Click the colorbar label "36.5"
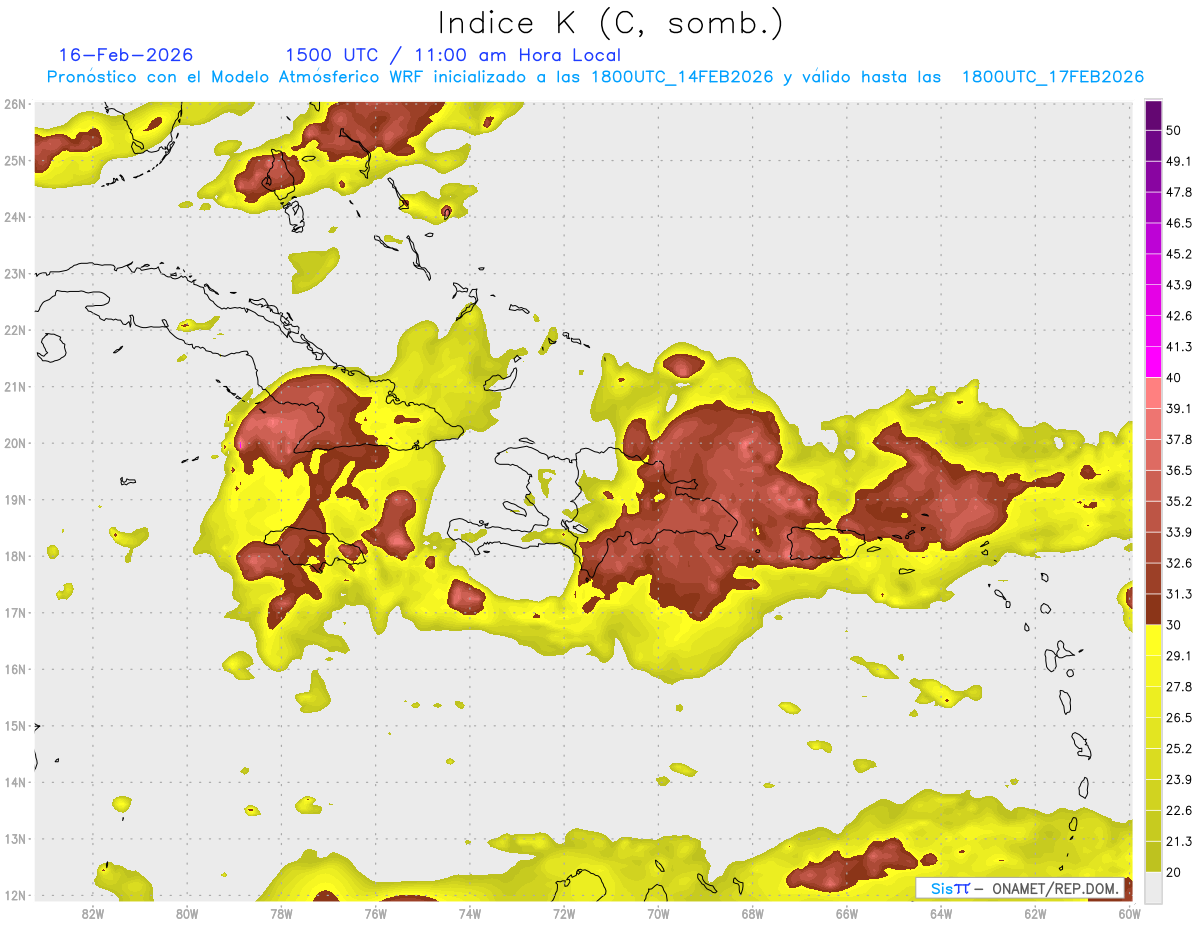 point(1177,470)
